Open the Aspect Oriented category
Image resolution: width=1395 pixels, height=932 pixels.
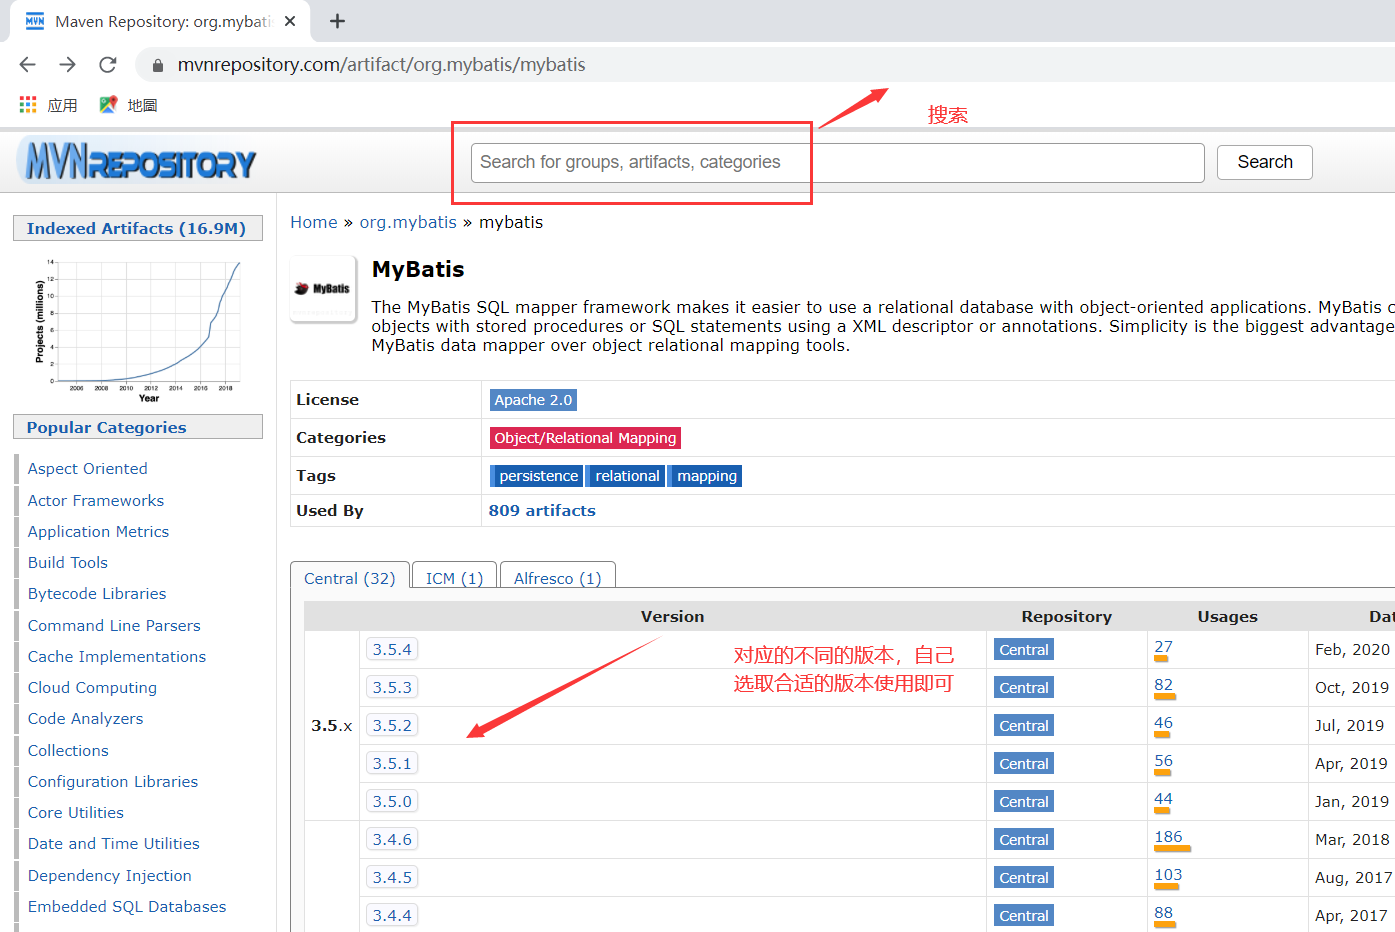tap(87, 469)
